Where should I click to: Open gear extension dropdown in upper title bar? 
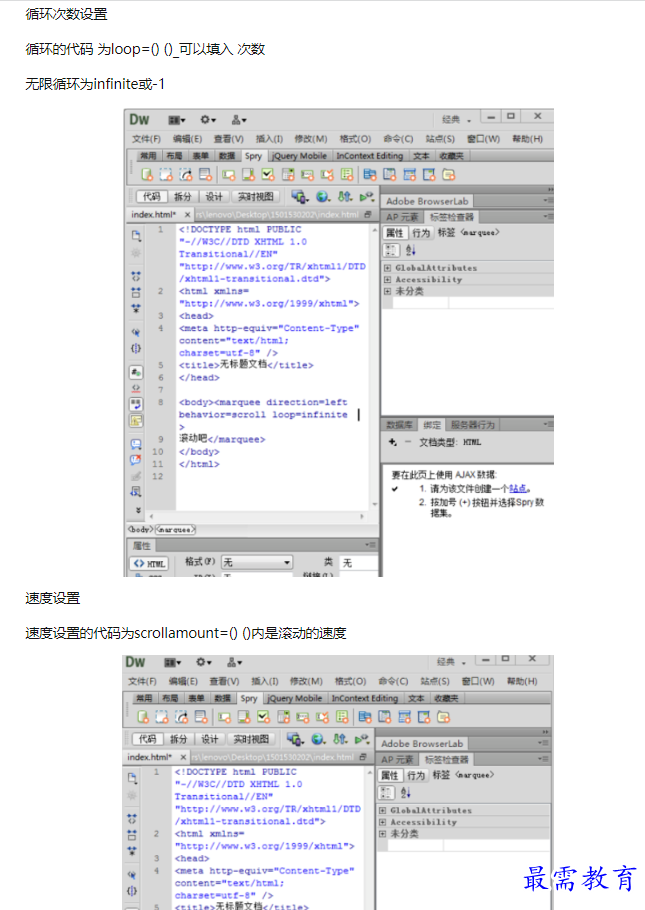(208, 120)
